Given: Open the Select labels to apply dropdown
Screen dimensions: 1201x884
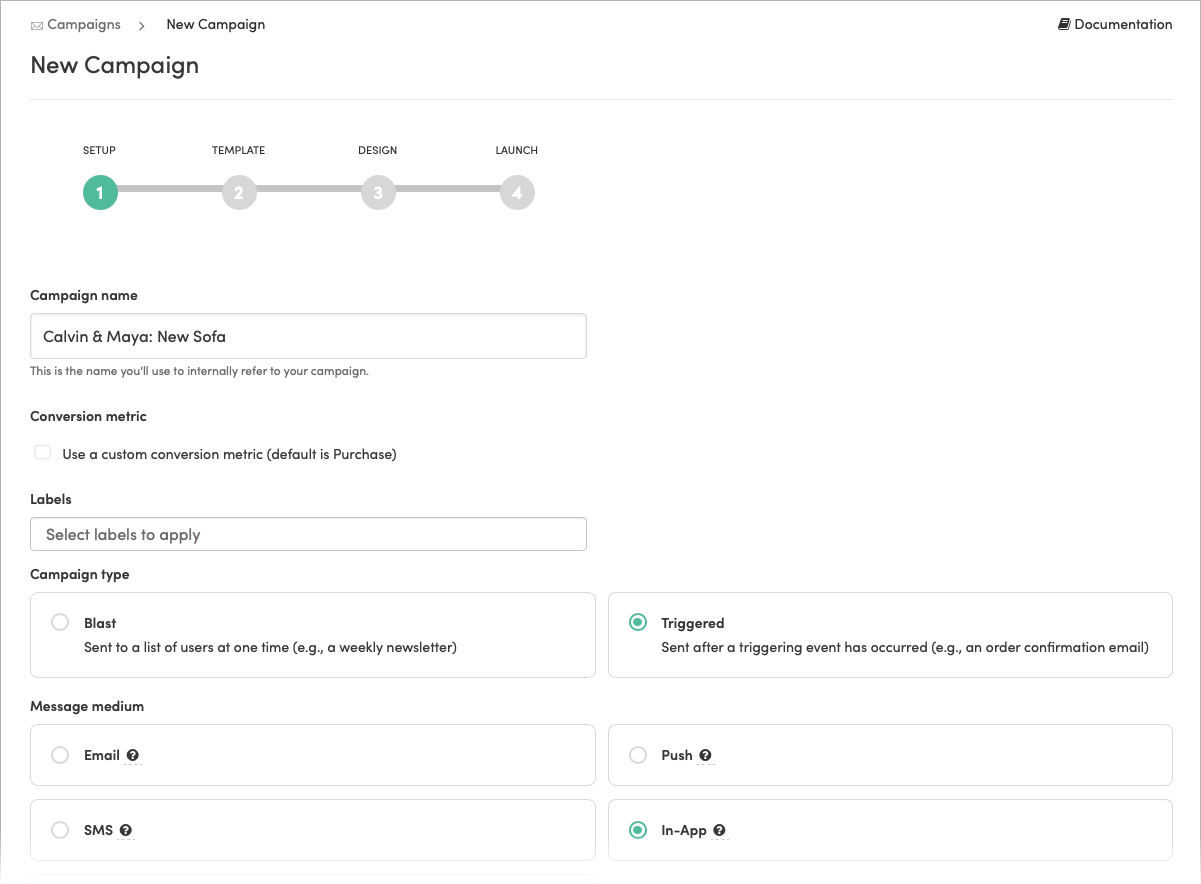Looking at the screenshot, I should [308, 534].
